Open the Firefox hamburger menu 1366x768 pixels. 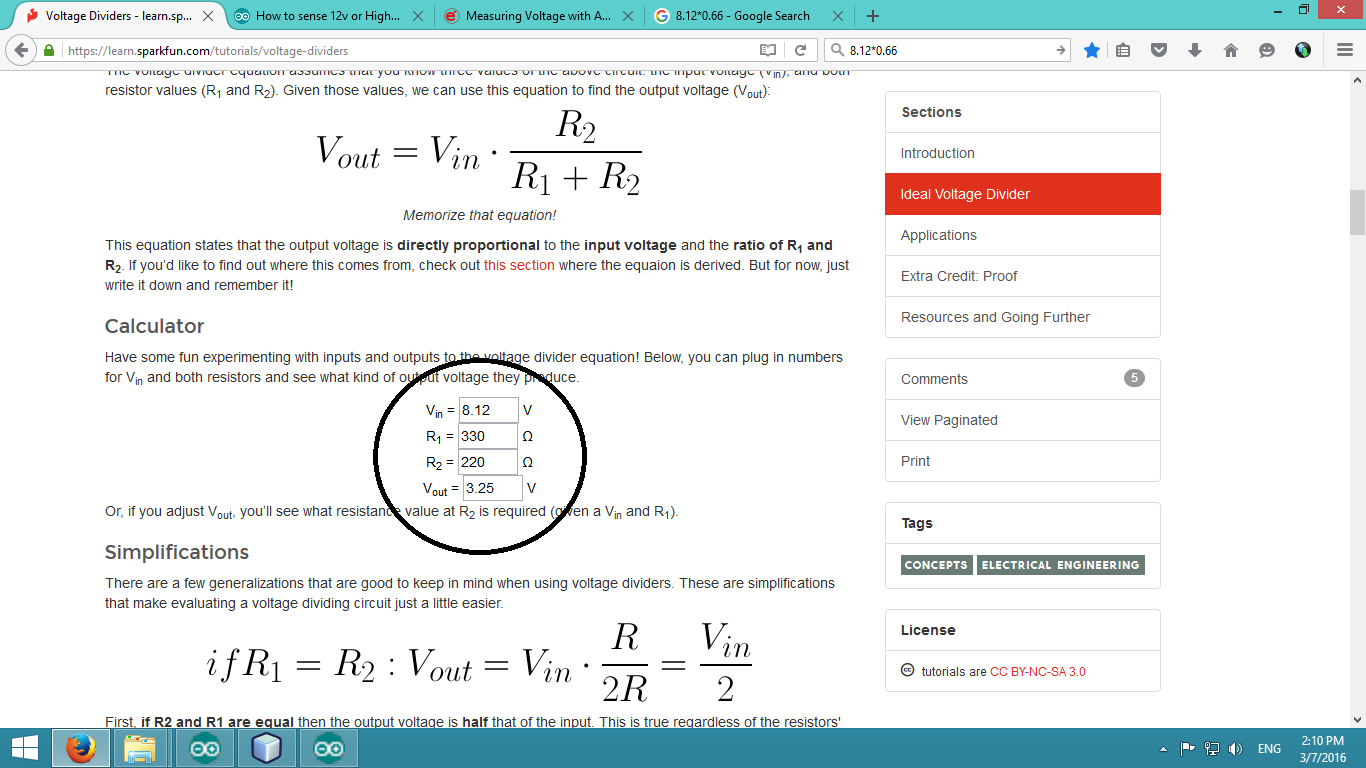(x=1344, y=50)
